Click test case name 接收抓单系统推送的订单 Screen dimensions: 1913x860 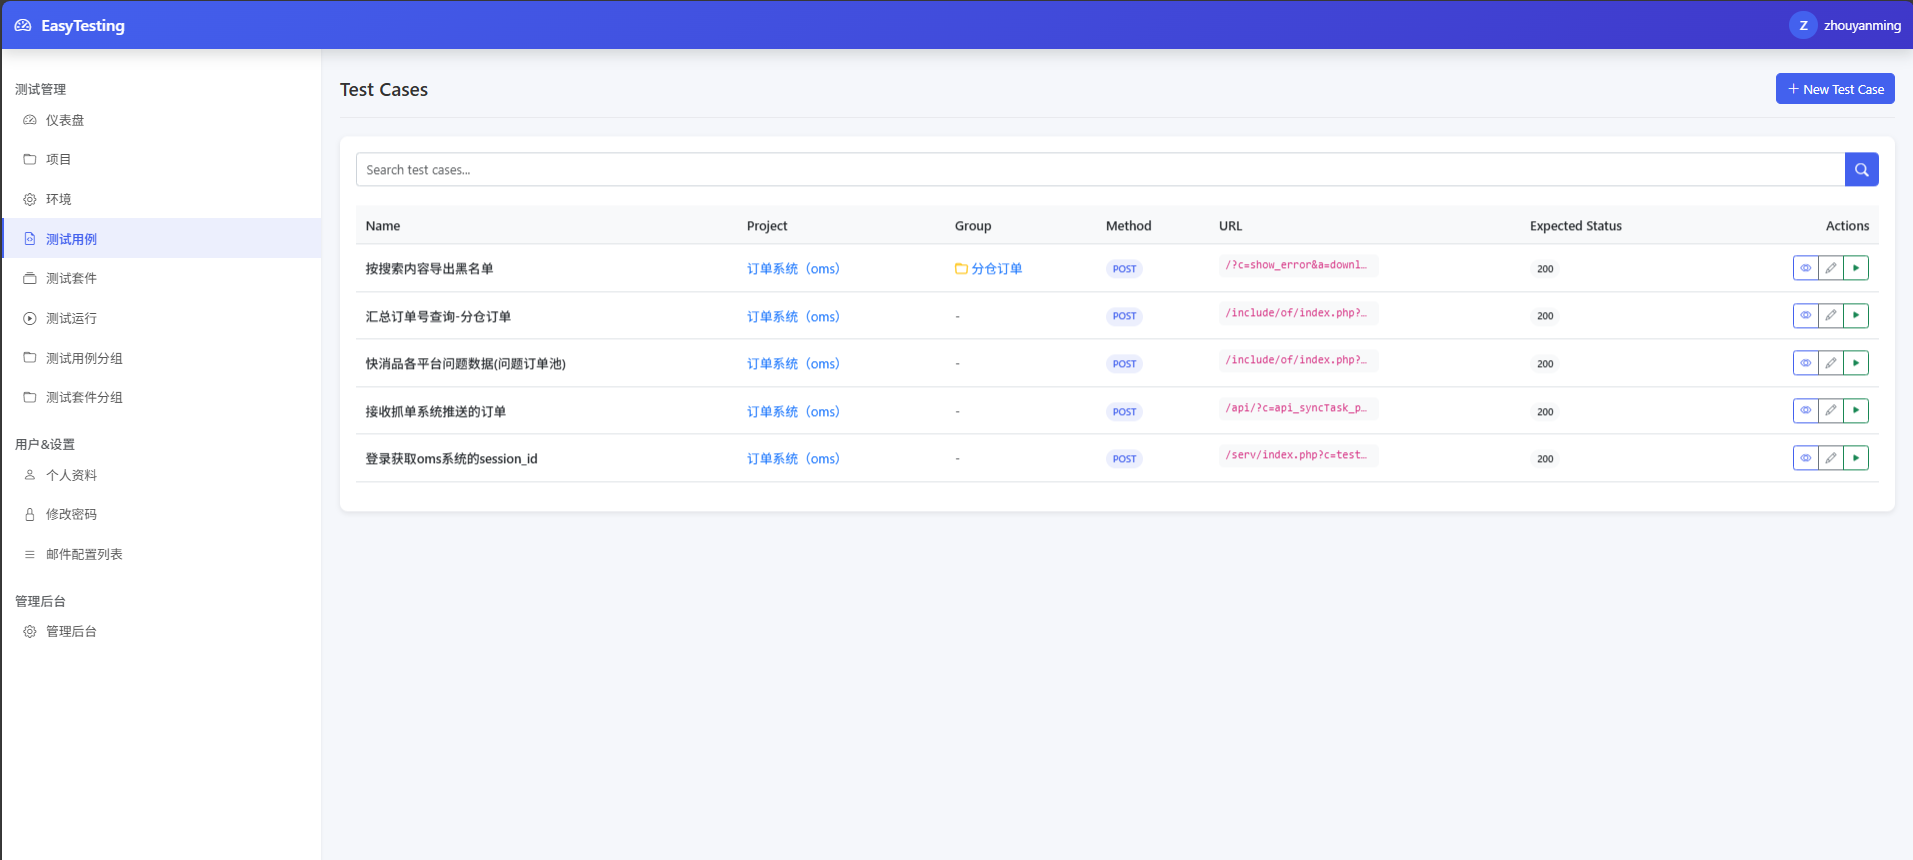(x=435, y=411)
